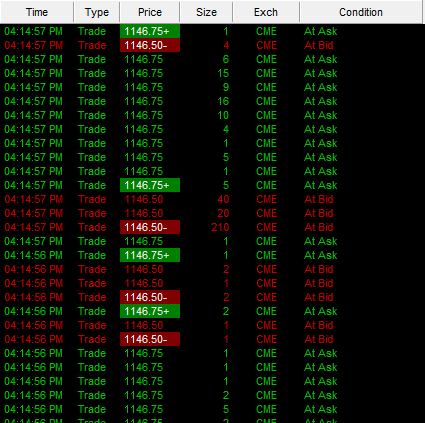Click the At Ask condition in the topmost row

coord(321,31)
